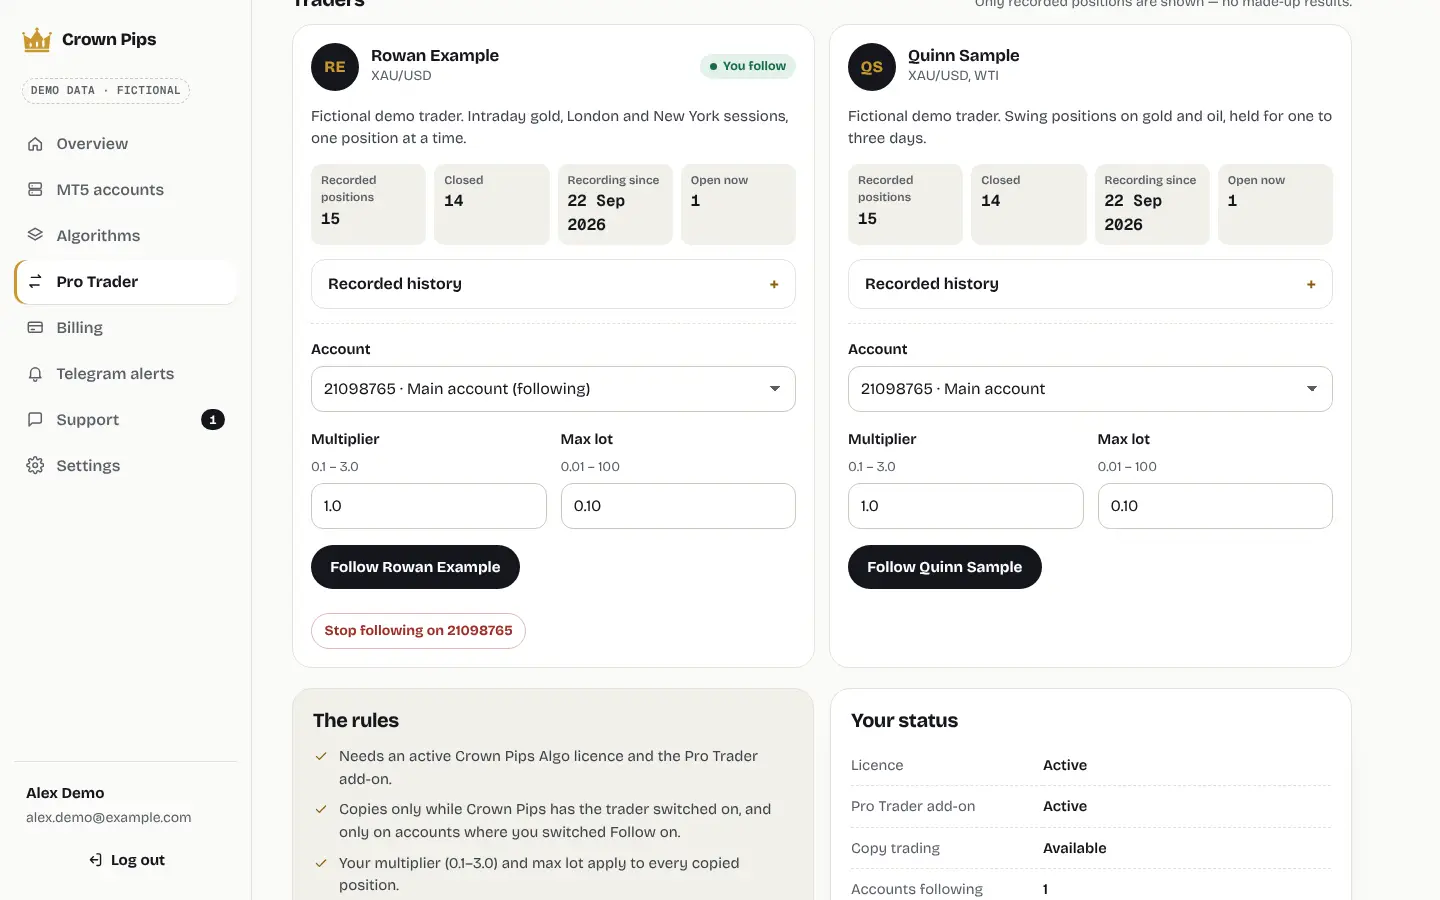Image resolution: width=1440 pixels, height=900 pixels.
Task: Expand Rowan Example's Recorded history
Action: coord(553,284)
